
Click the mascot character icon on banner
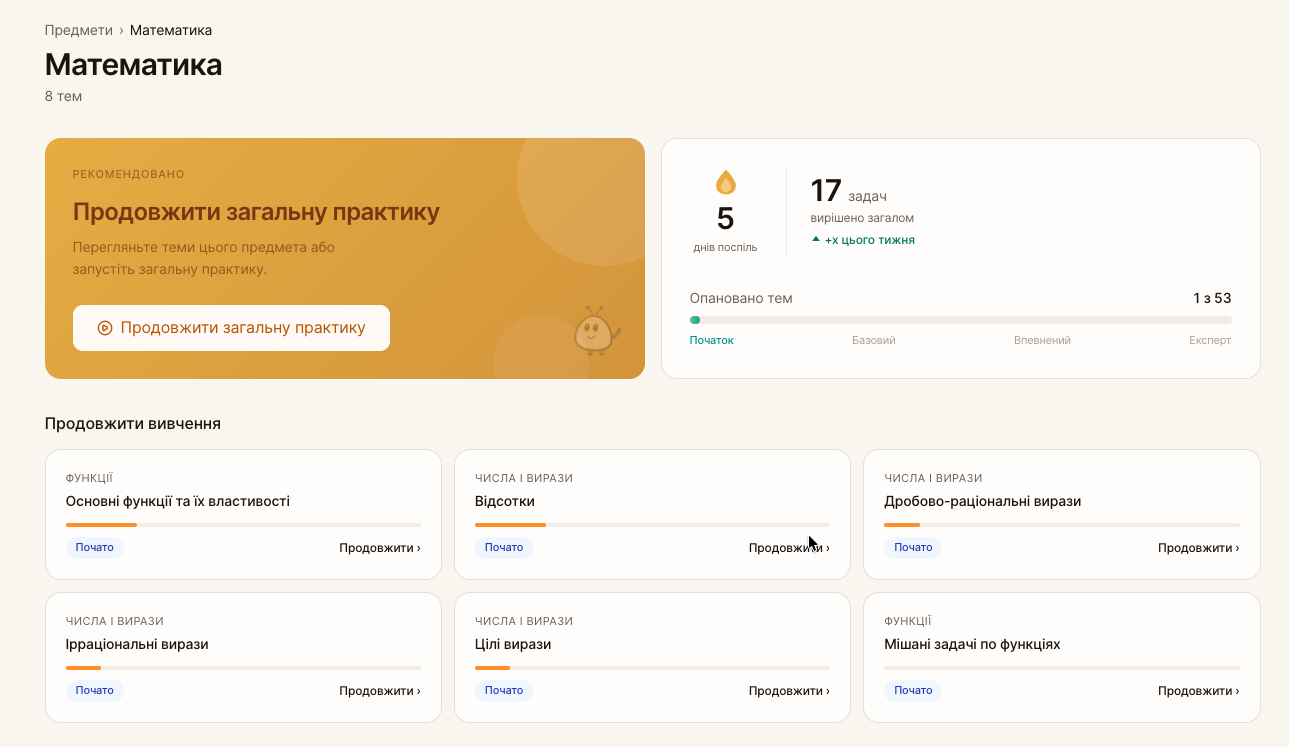[x=596, y=332]
